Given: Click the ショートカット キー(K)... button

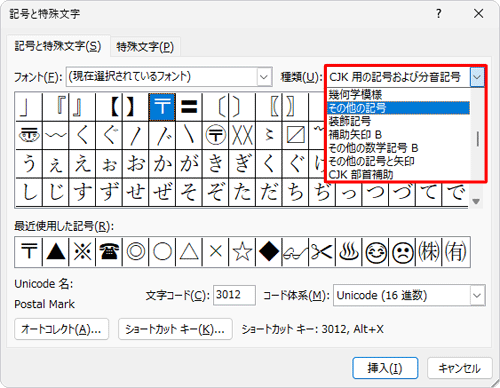Looking at the screenshot, I should 175,329.
